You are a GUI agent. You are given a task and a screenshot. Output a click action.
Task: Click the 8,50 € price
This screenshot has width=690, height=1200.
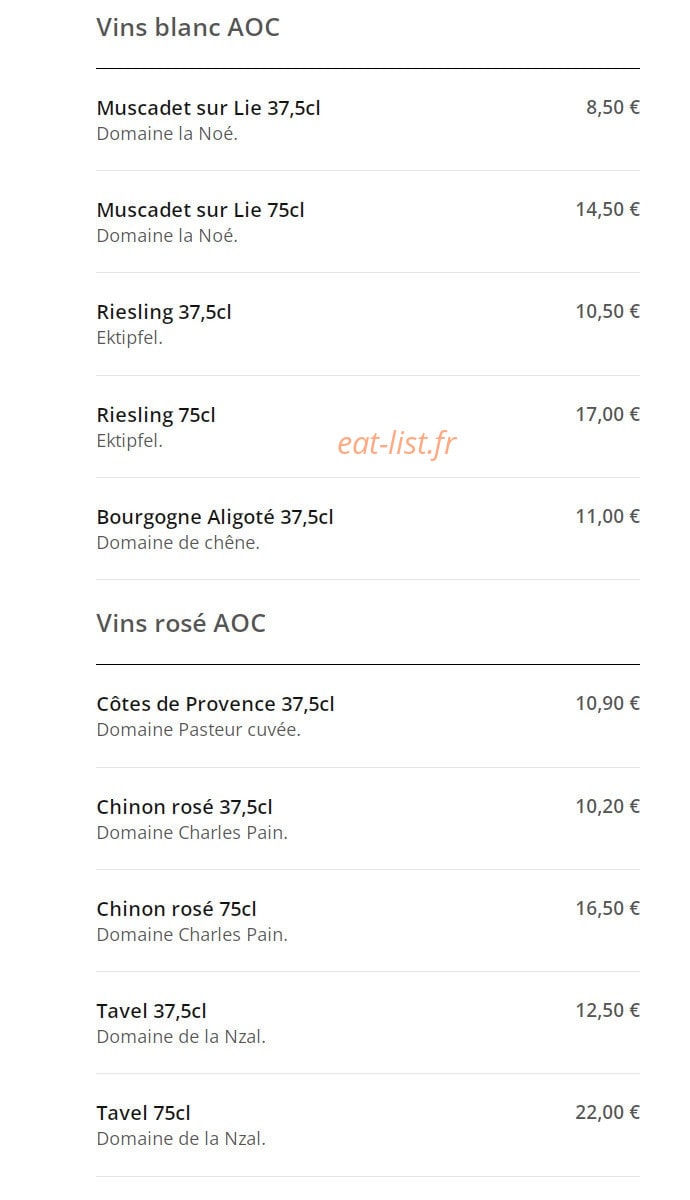[x=613, y=107]
